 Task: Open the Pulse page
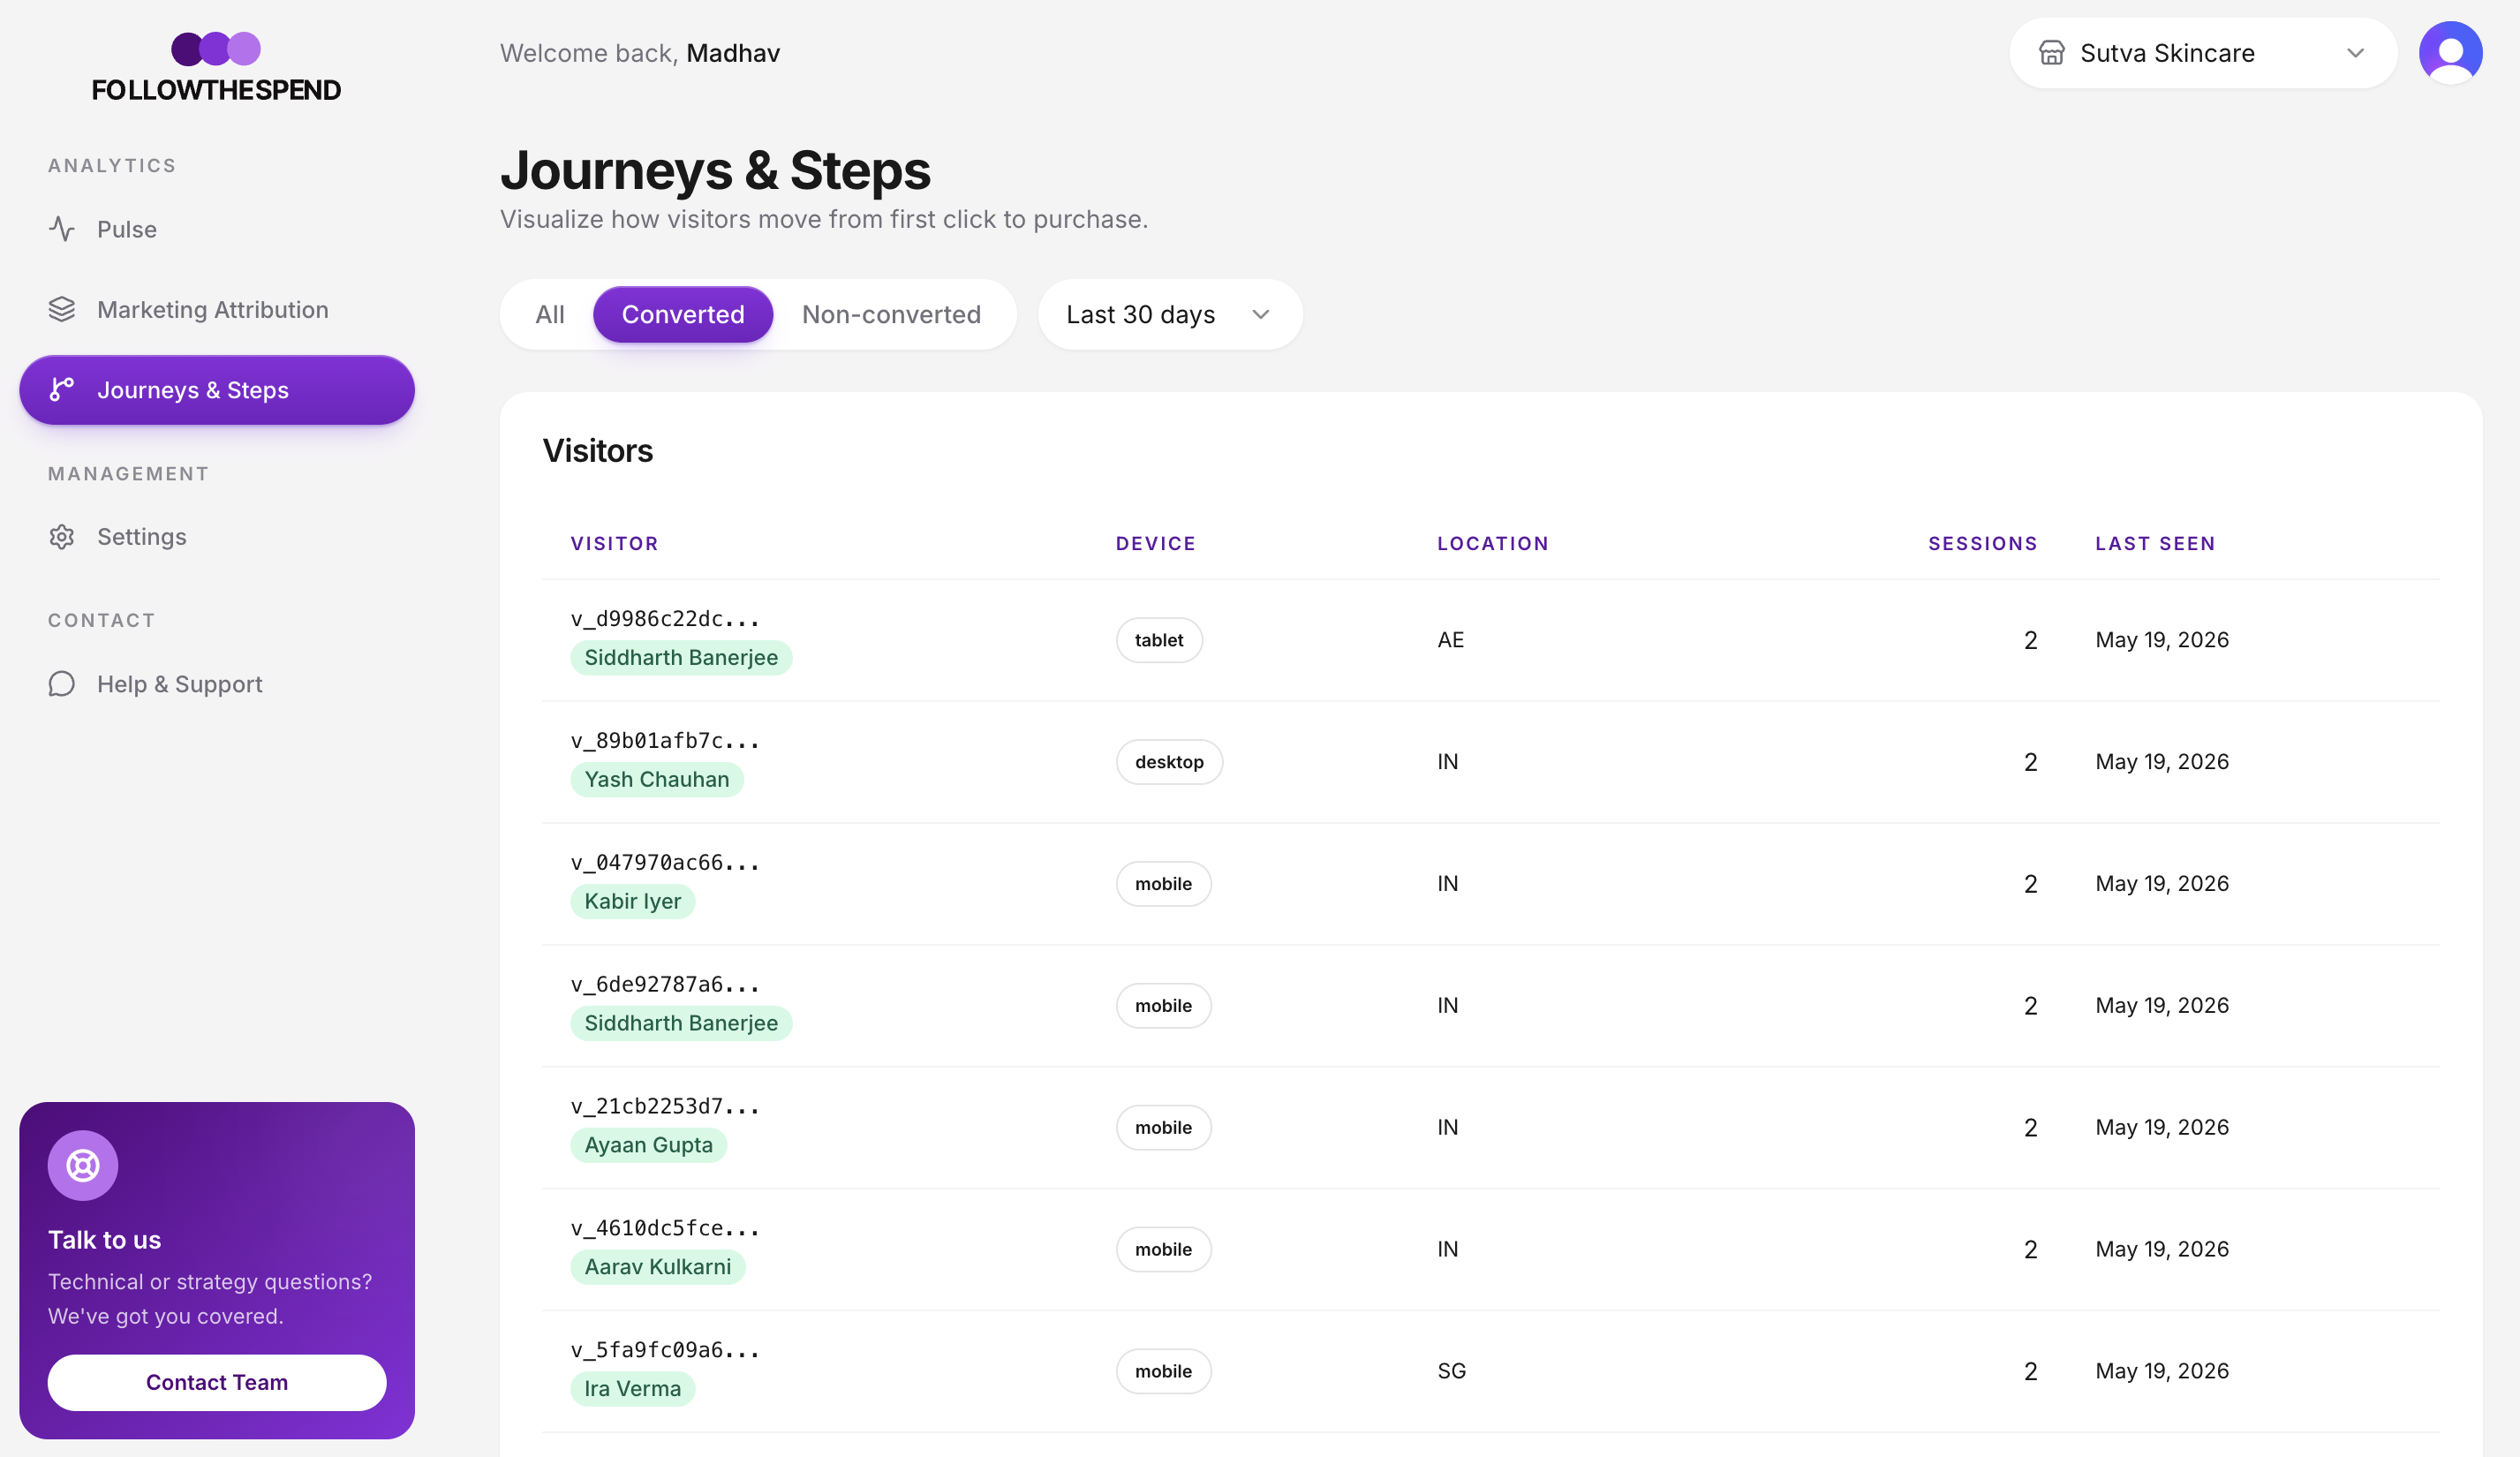217,229
